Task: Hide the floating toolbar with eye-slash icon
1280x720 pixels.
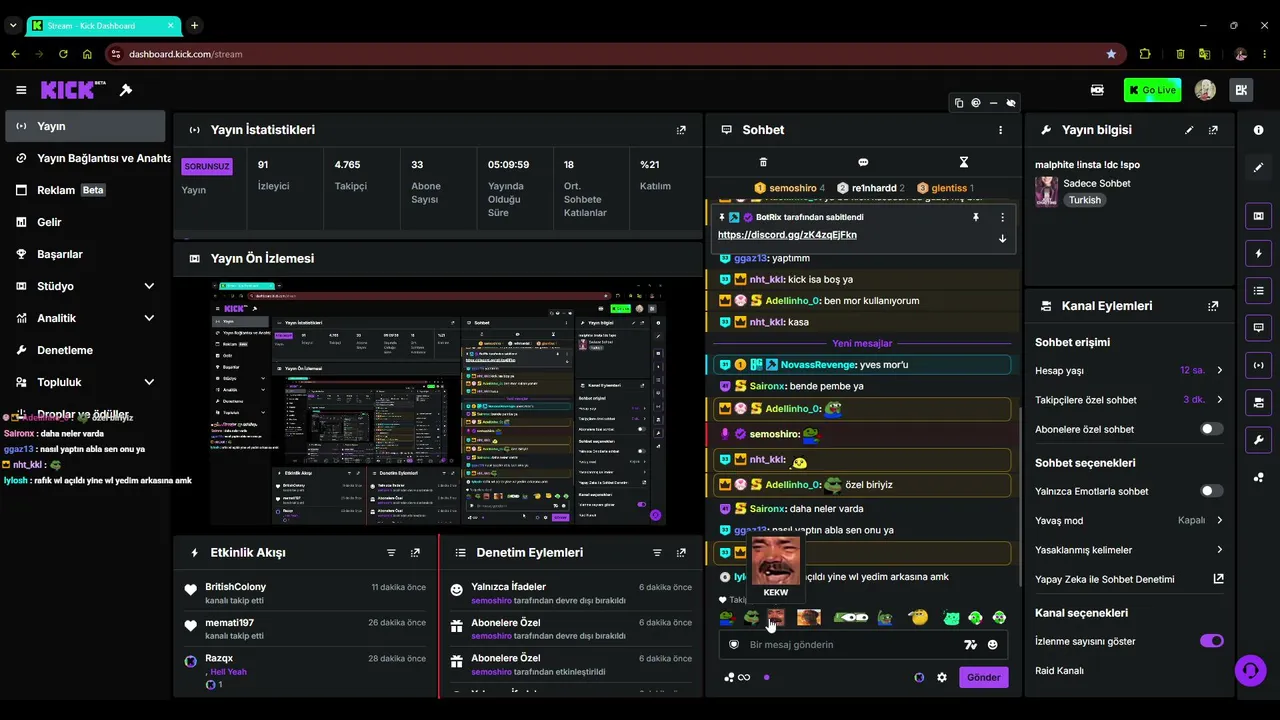Action: coord(1011,103)
